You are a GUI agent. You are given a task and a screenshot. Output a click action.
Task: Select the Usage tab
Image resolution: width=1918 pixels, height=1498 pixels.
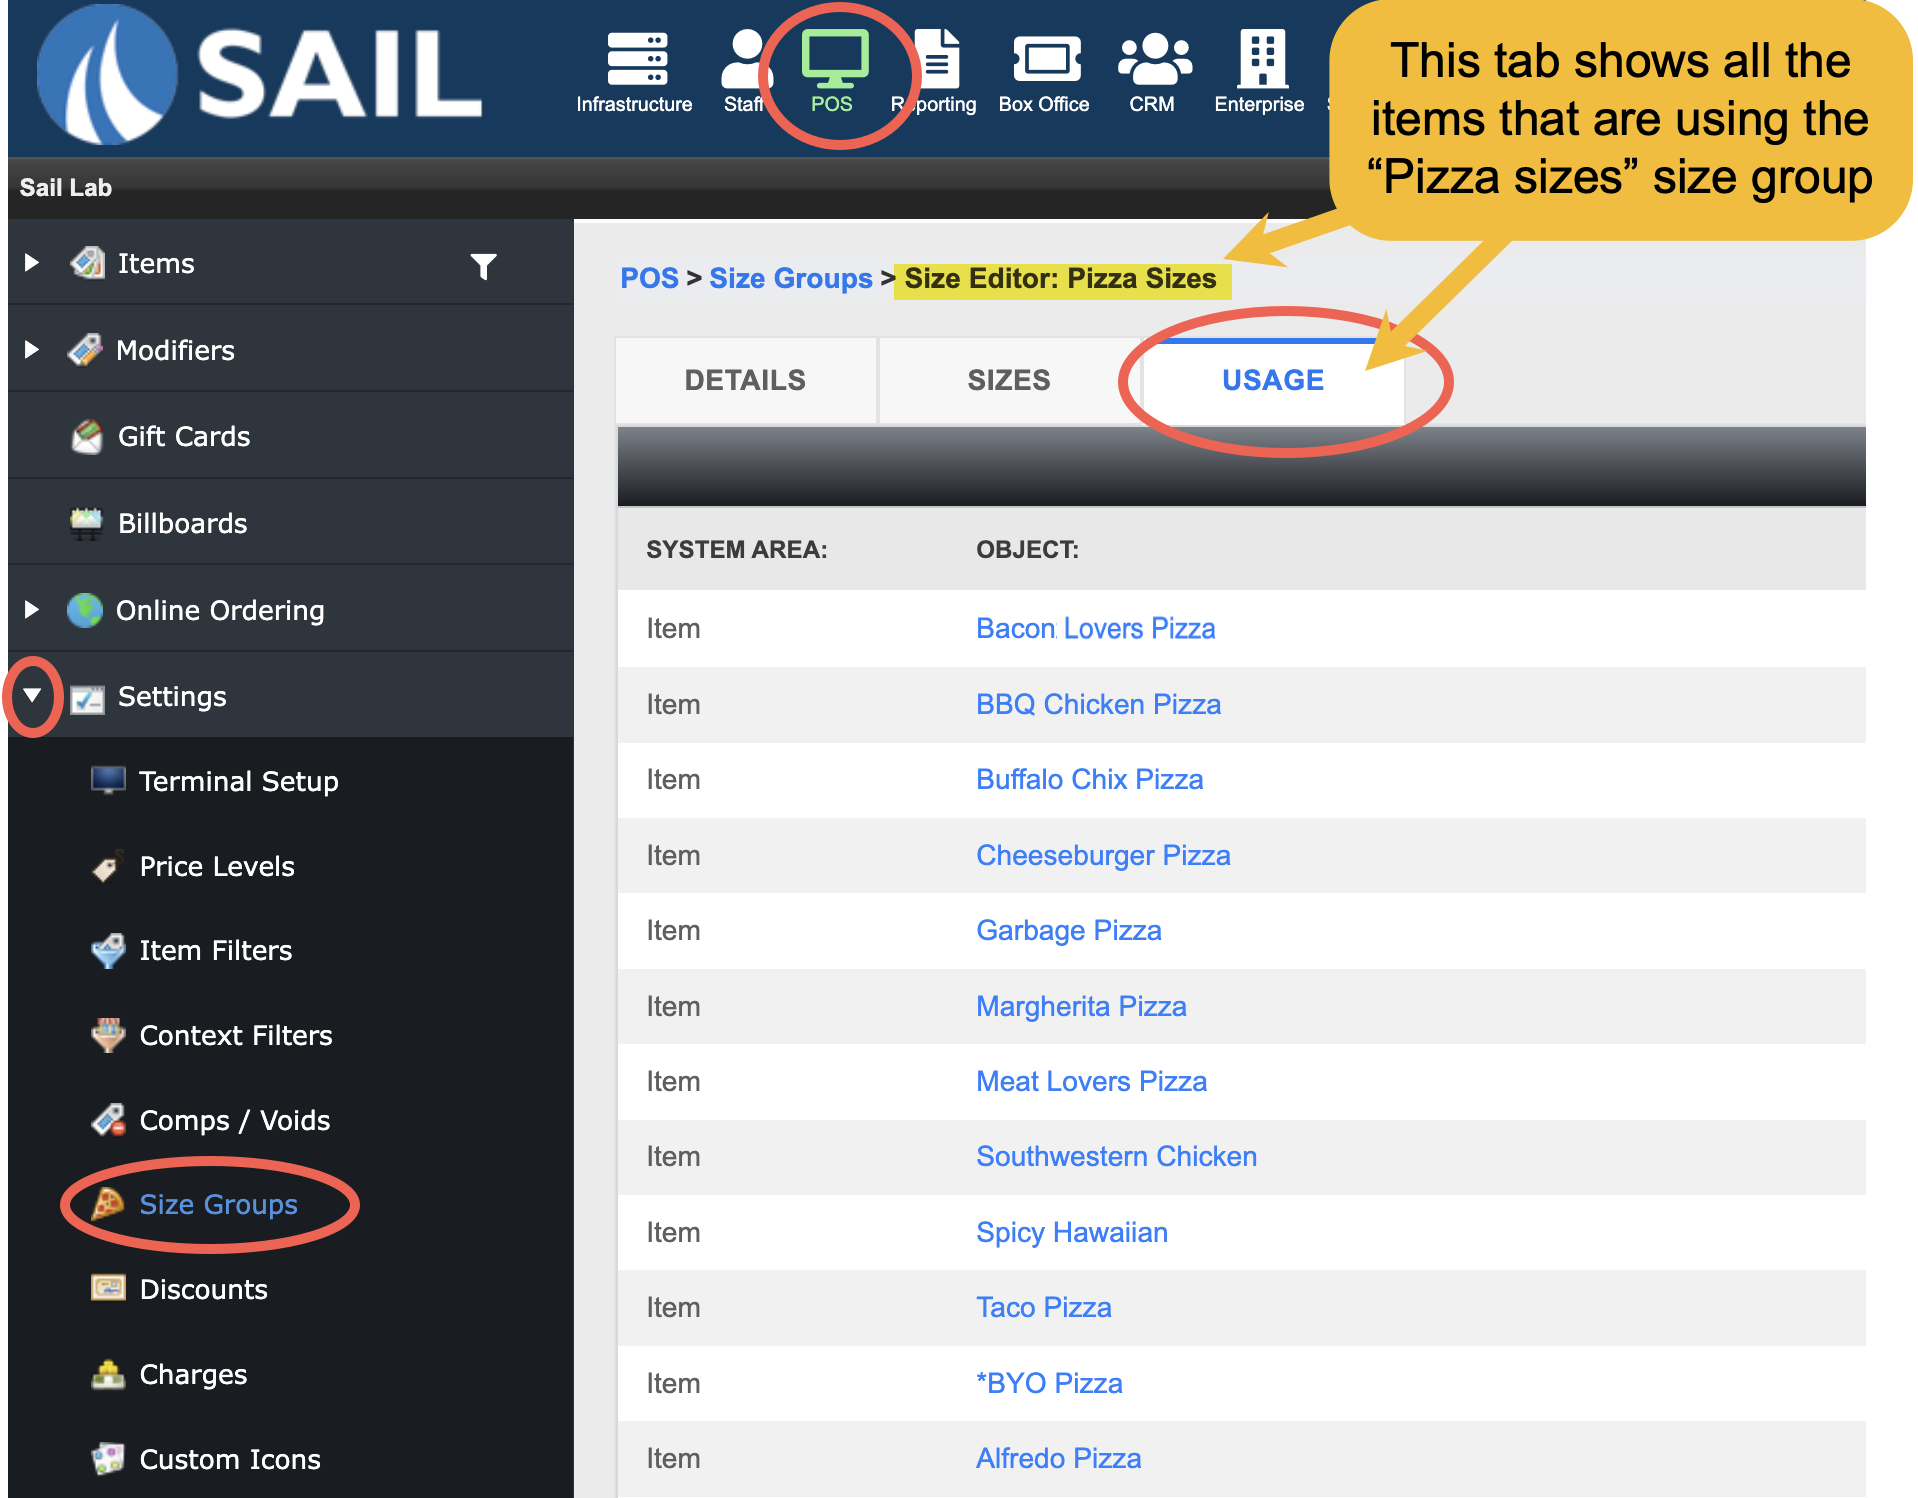point(1272,381)
